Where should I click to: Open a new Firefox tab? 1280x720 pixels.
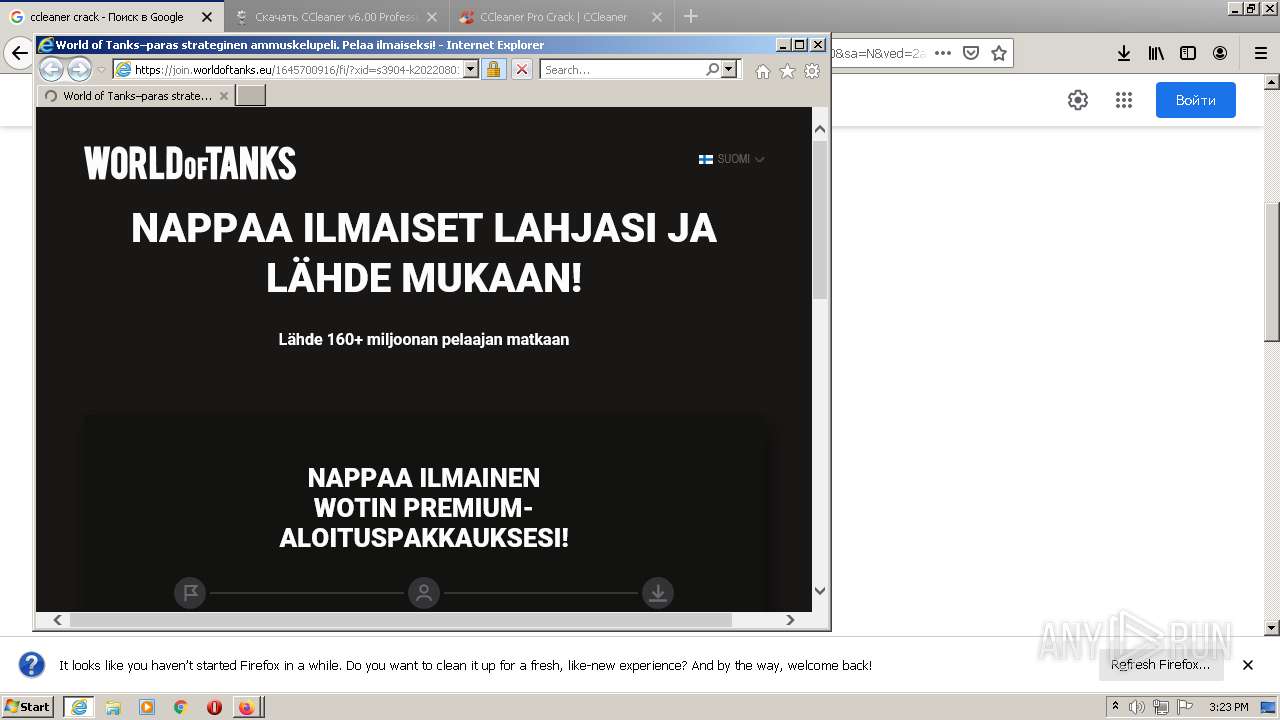[x=691, y=17]
